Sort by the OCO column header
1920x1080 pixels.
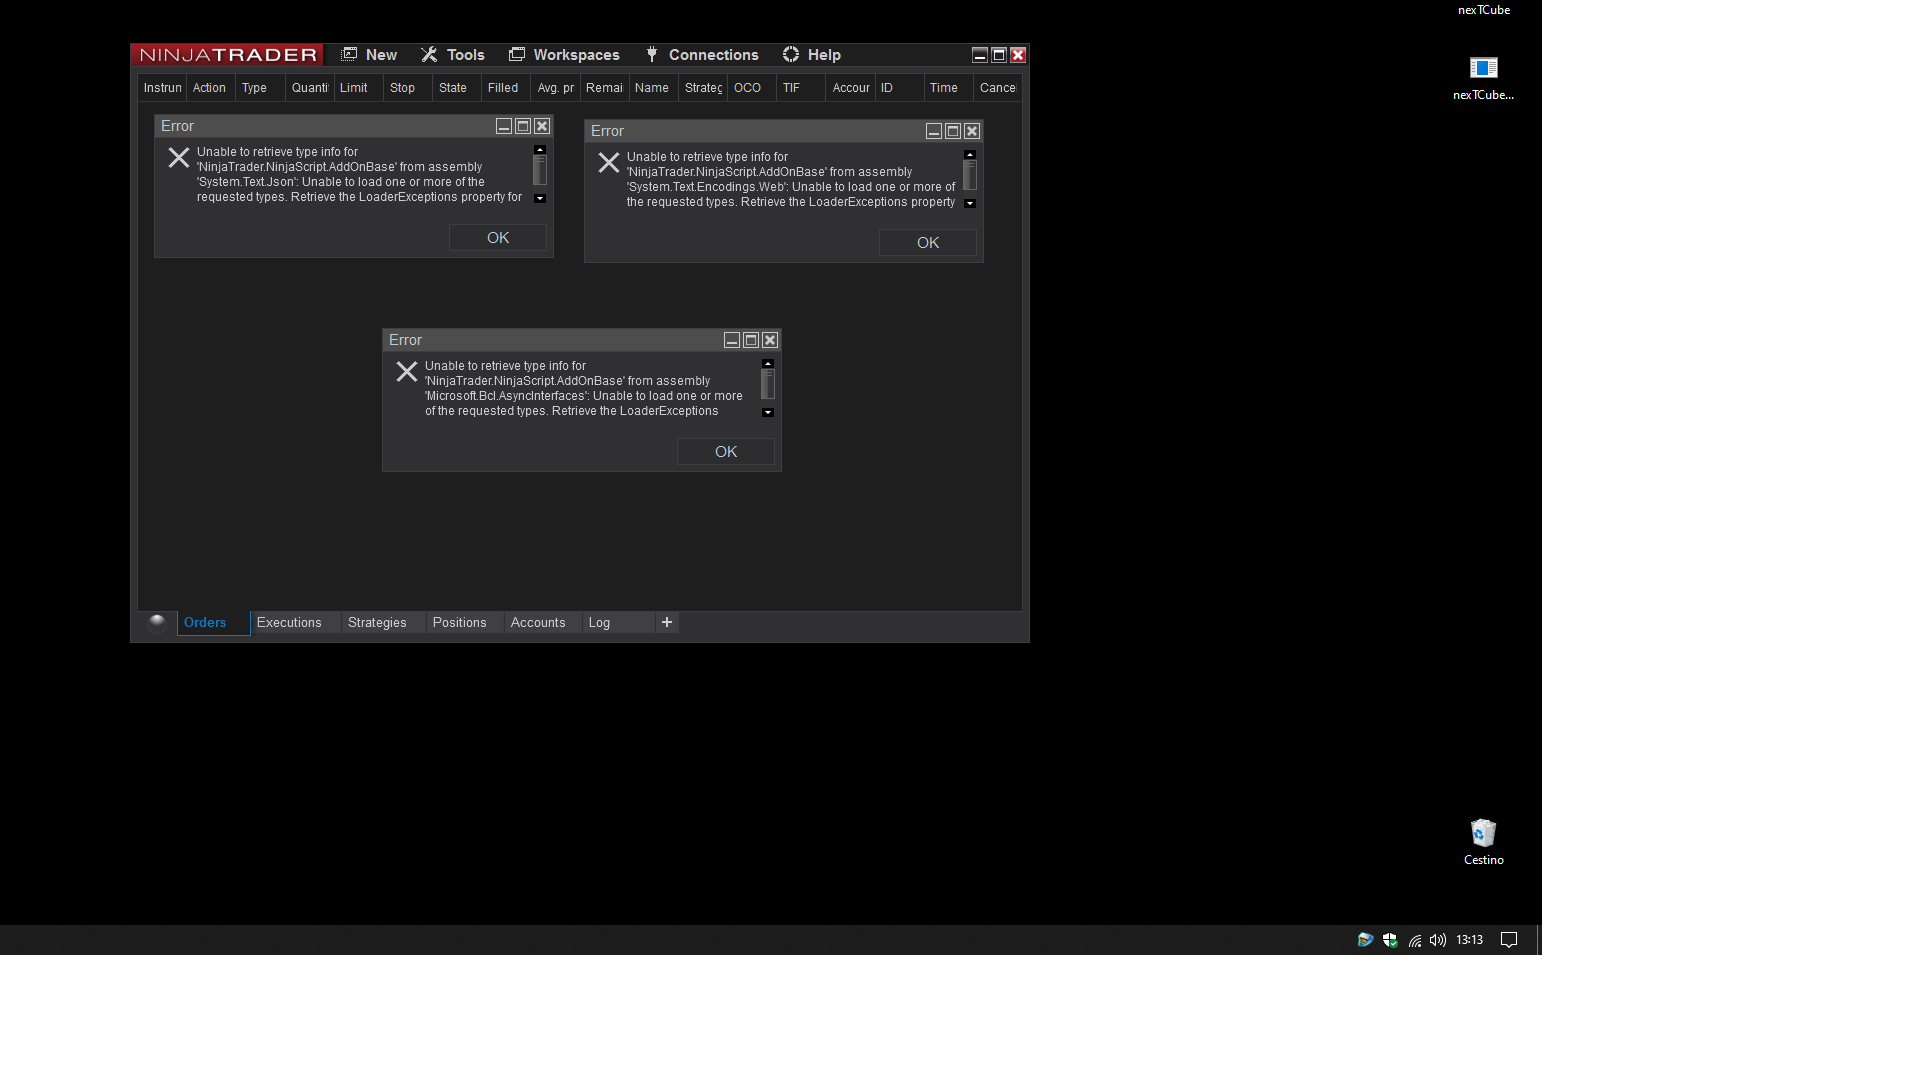(752, 88)
